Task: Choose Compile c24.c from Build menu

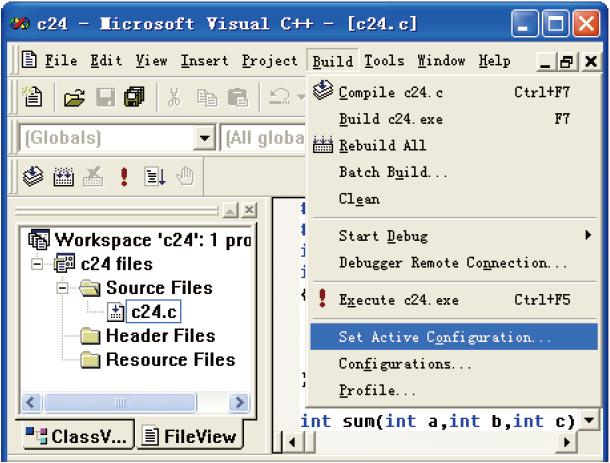Action: 454,93
